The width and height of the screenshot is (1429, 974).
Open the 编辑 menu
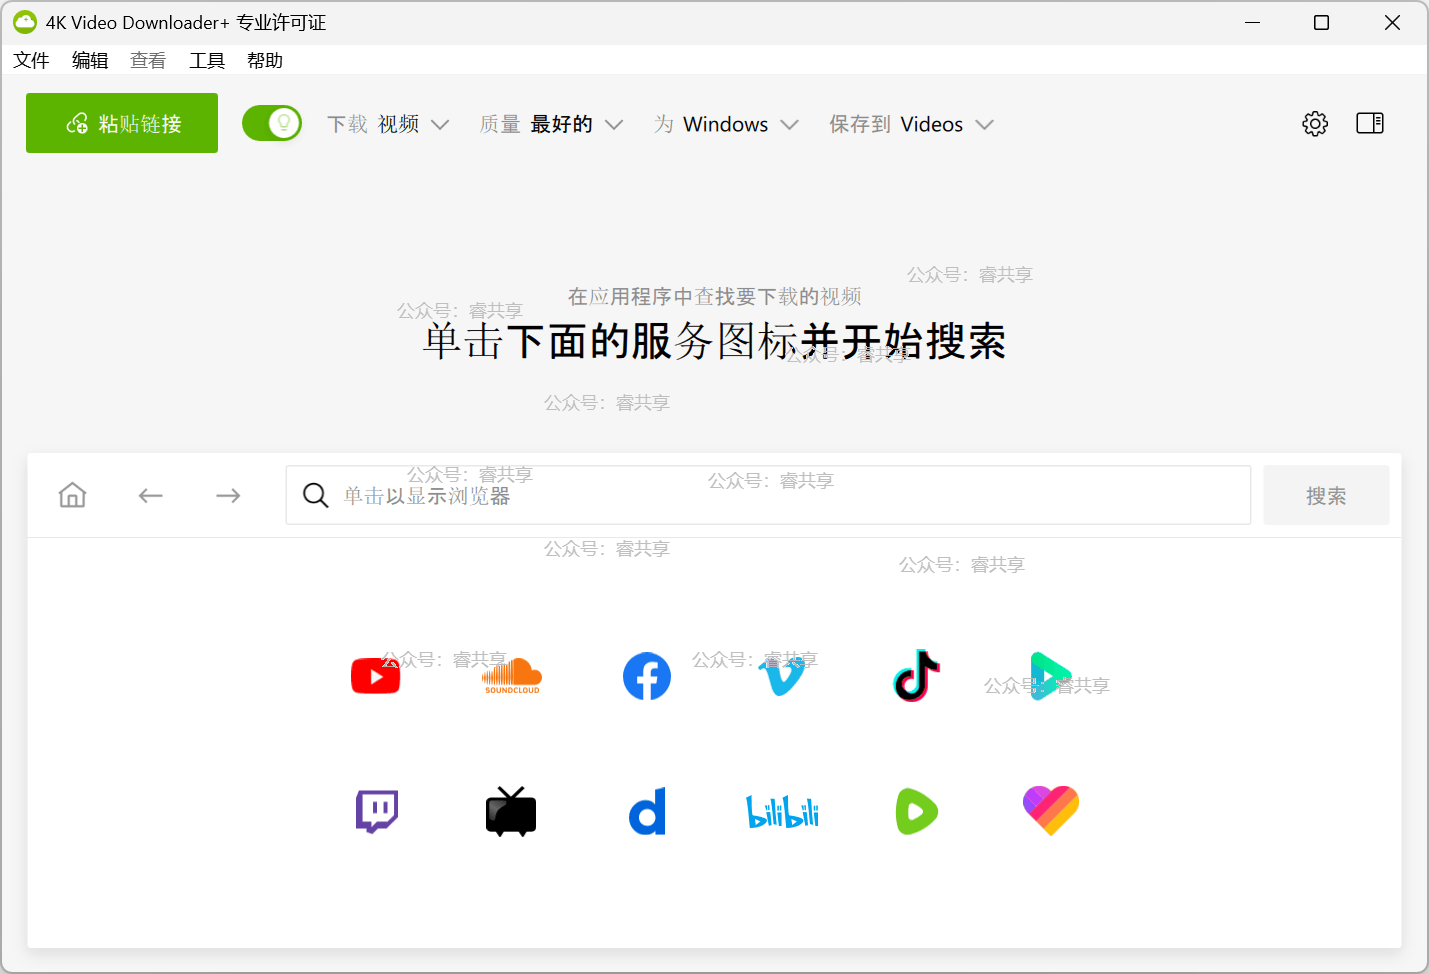[90, 61]
